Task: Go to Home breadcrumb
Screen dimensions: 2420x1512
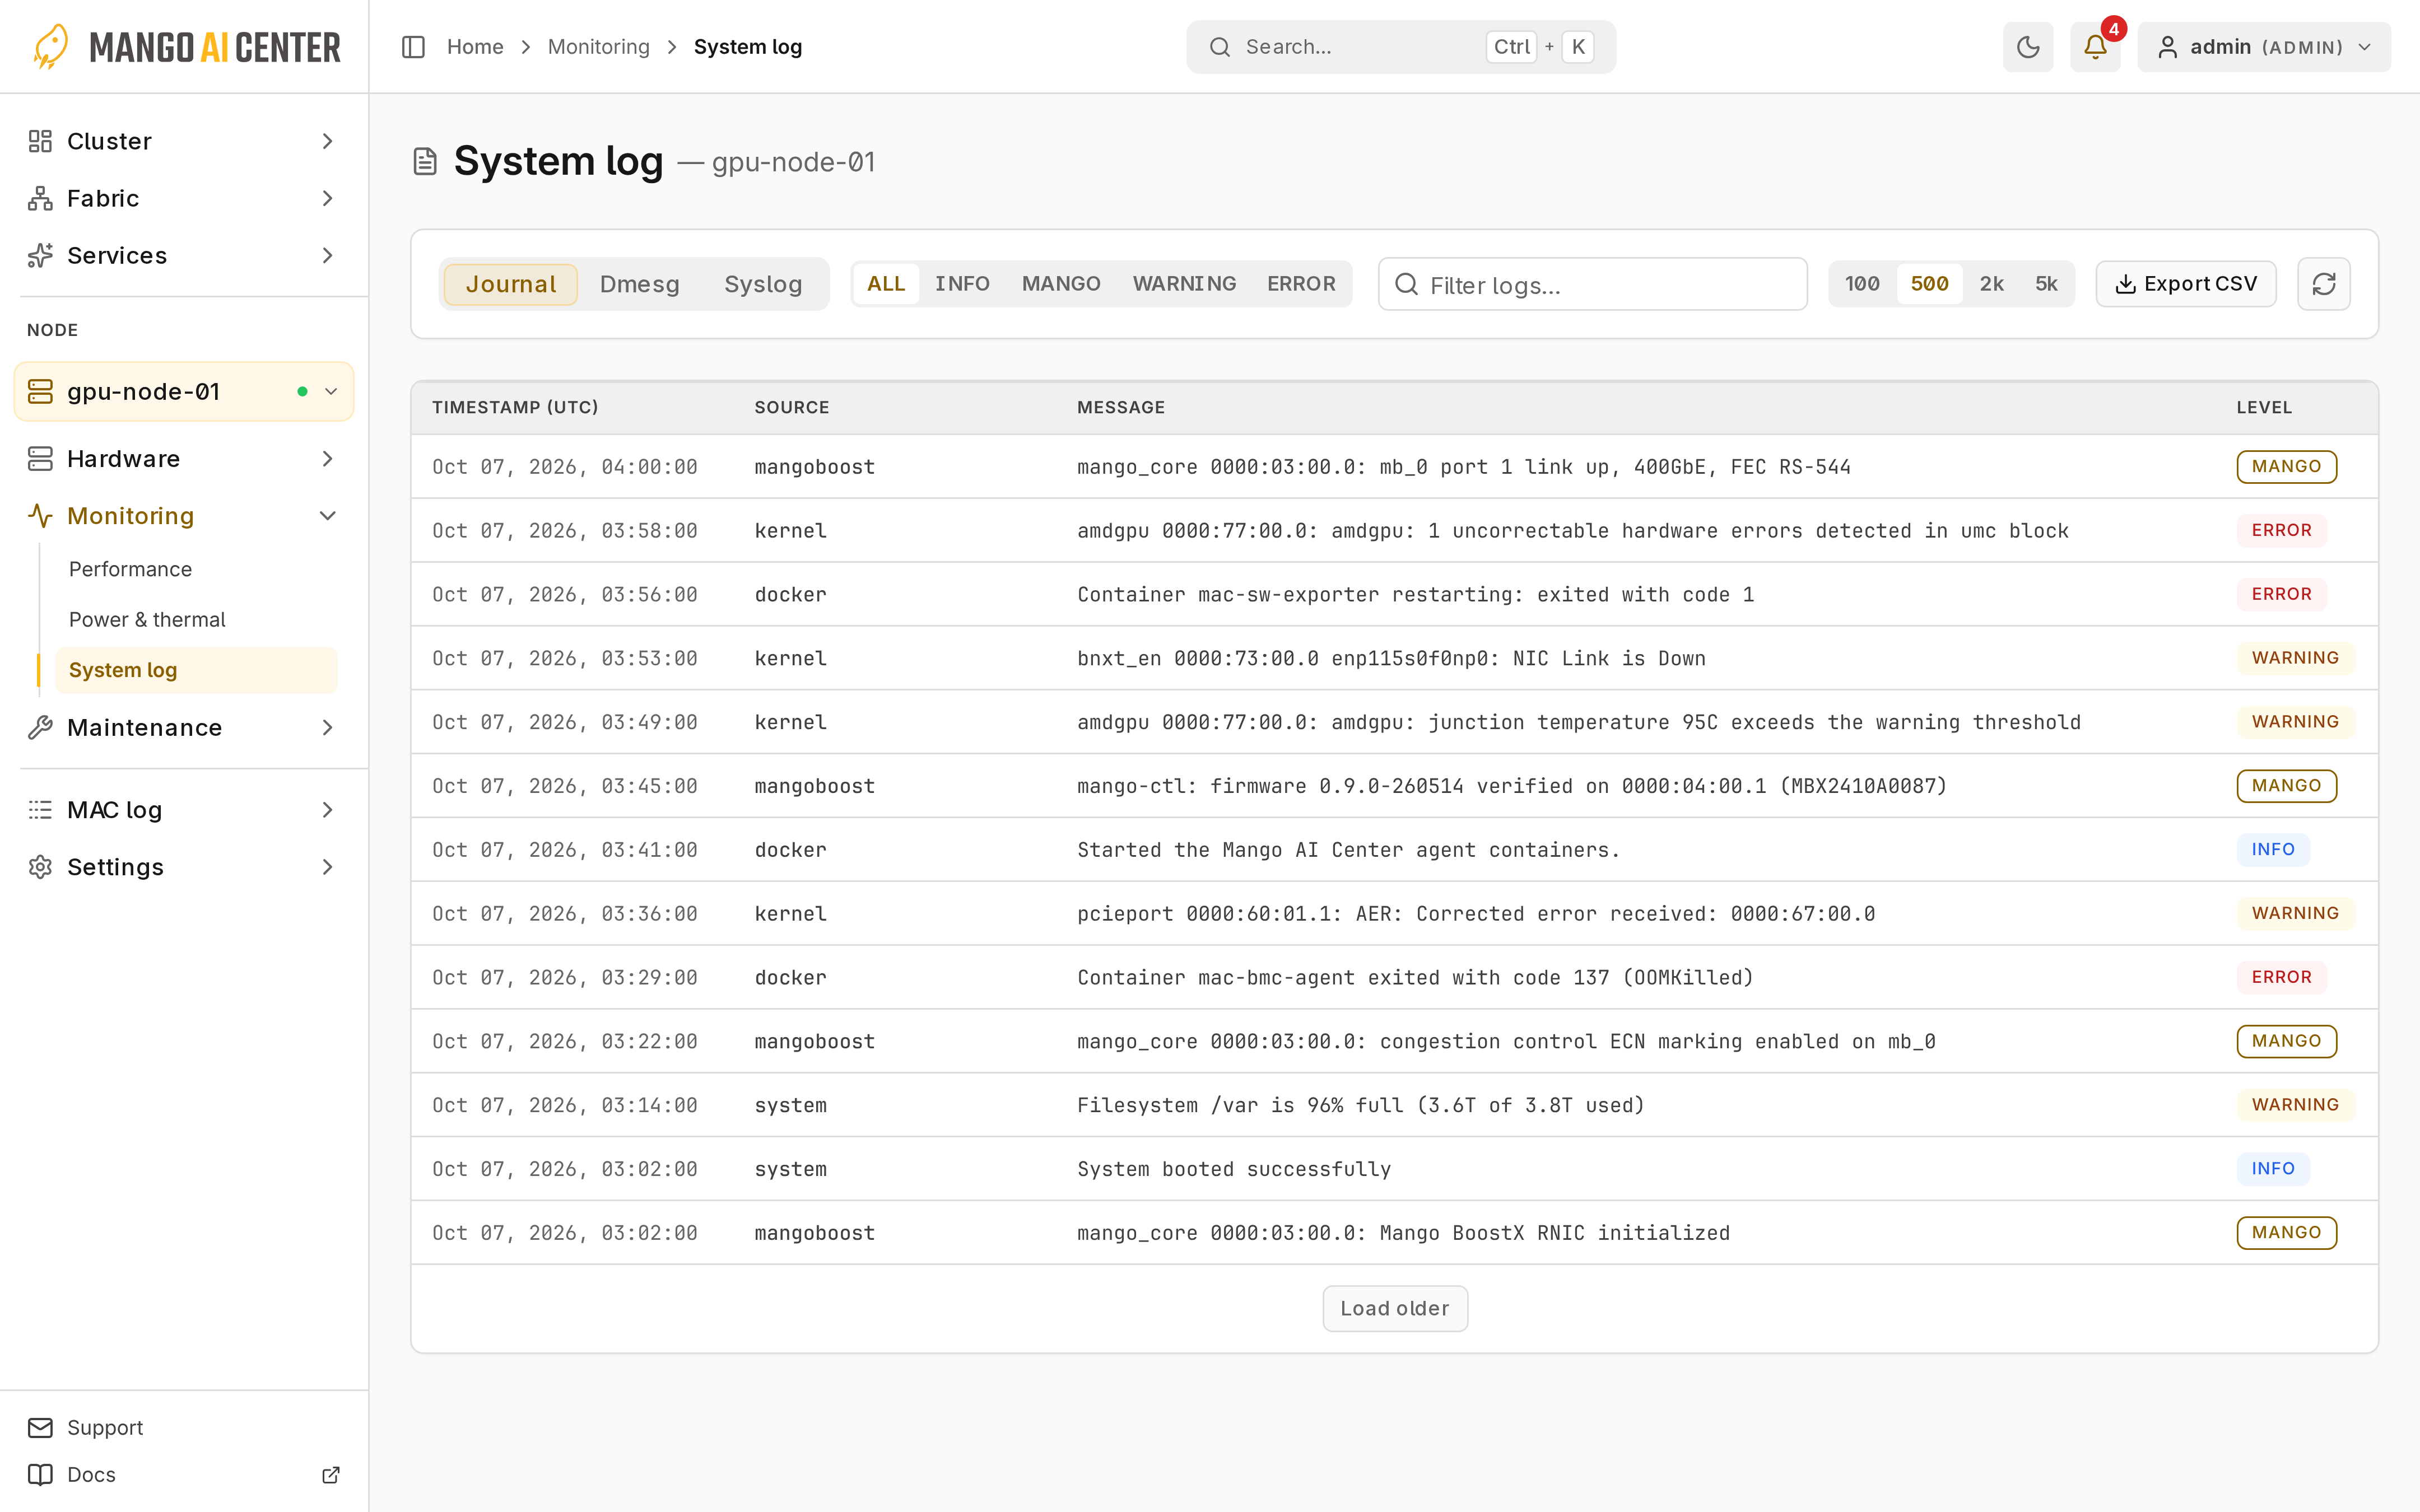Action: click(x=475, y=47)
